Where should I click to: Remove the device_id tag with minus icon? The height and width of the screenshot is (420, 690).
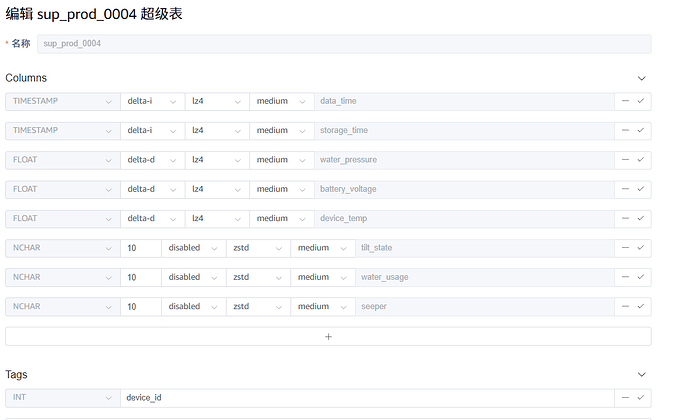tap(625, 398)
